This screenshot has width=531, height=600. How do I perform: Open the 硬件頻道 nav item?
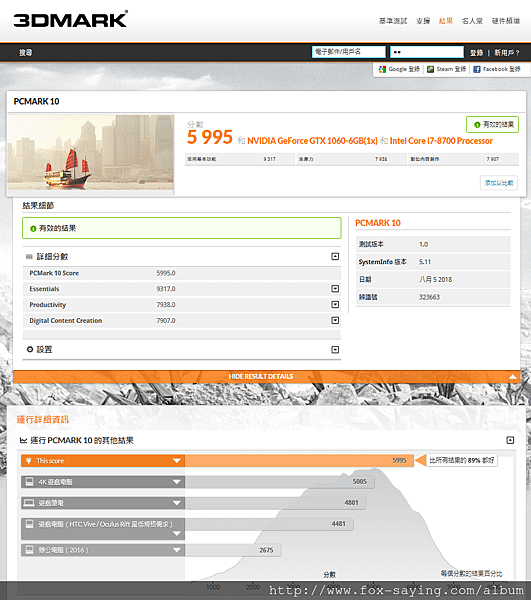click(505, 21)
